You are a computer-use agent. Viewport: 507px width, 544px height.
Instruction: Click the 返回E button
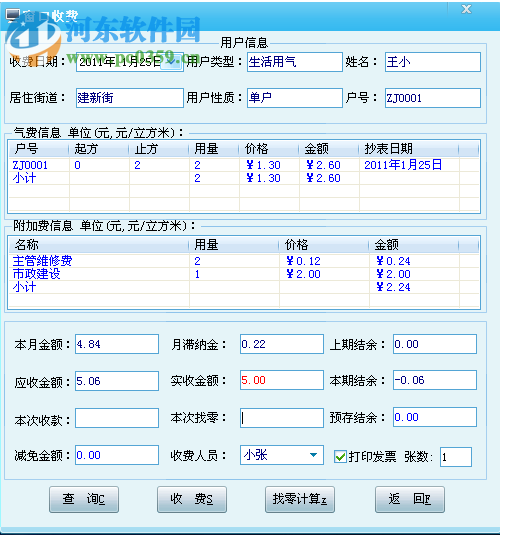coord(409,499)
